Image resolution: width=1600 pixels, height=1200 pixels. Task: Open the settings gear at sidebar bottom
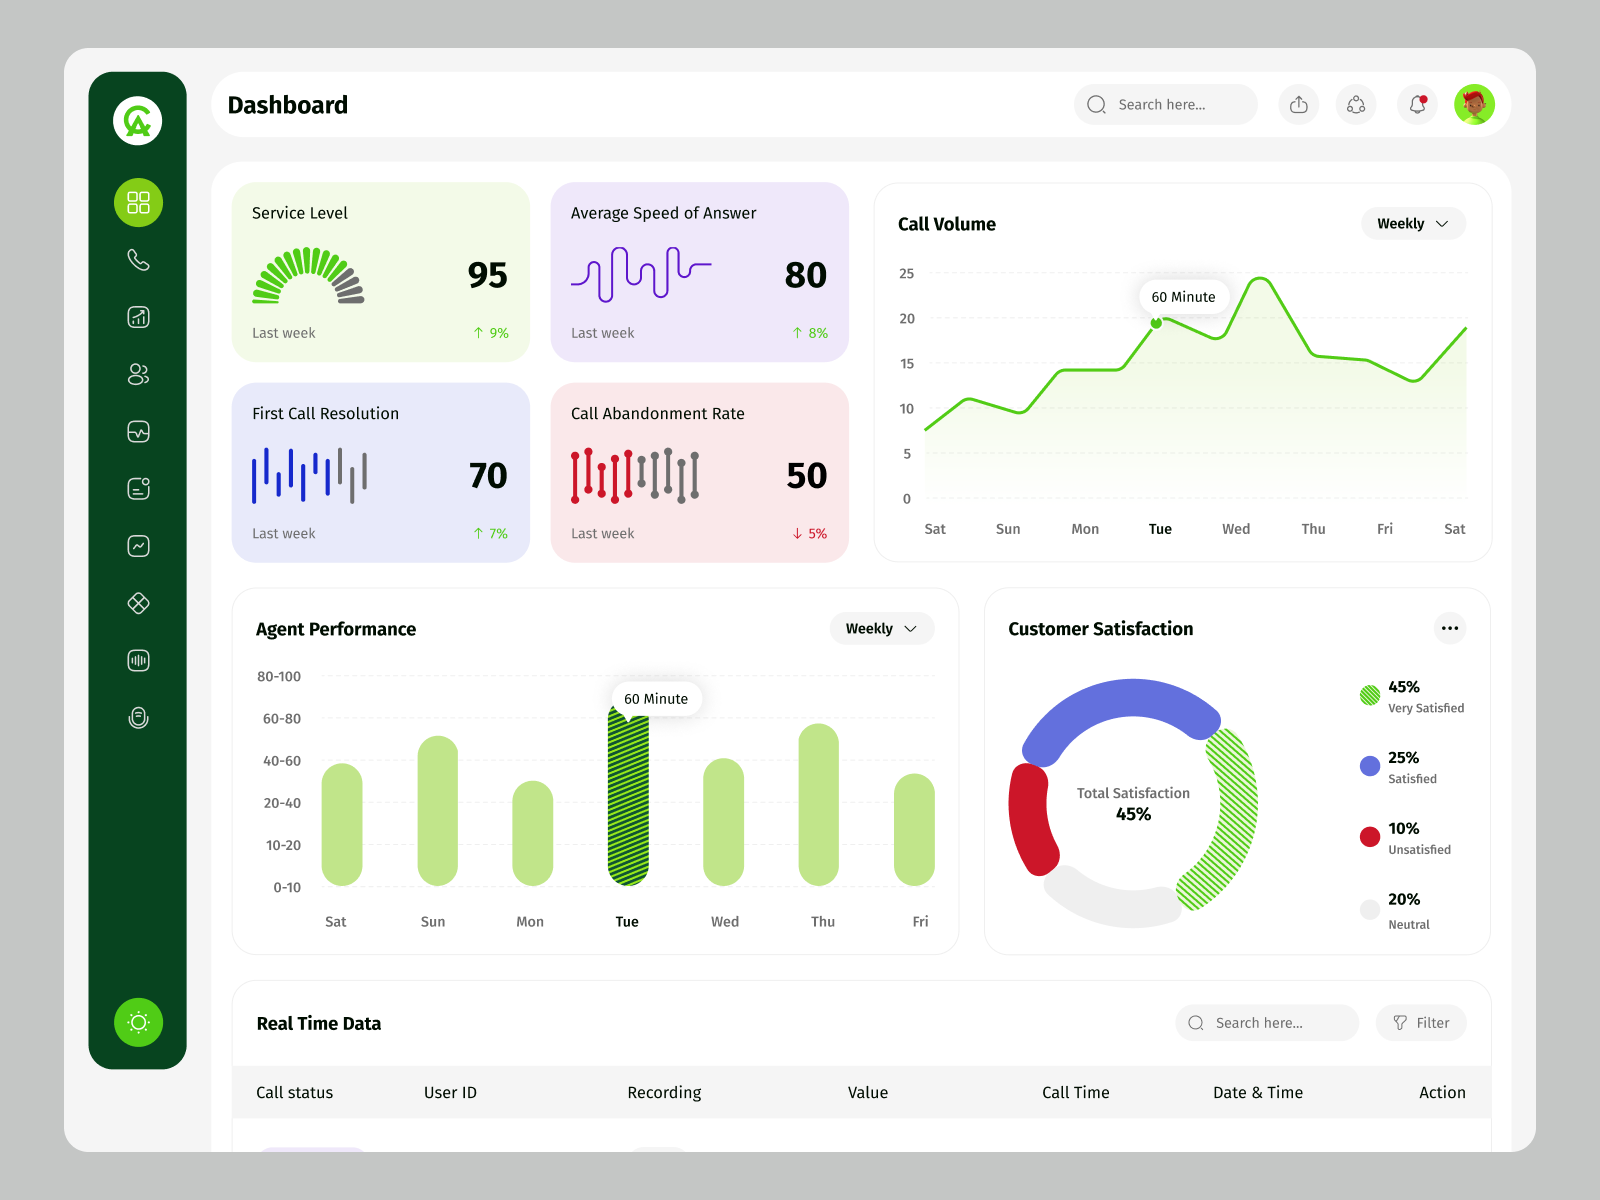coord(138,1022)
